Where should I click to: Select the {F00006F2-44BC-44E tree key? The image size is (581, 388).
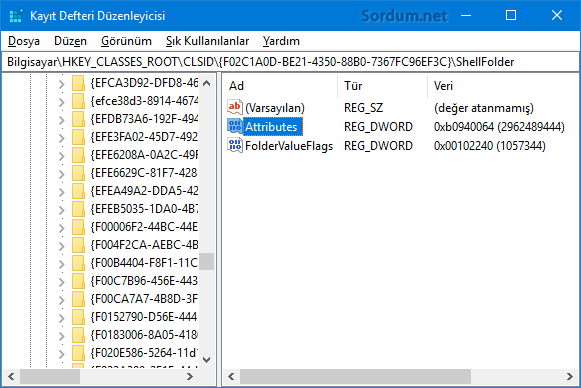[144, 227]
